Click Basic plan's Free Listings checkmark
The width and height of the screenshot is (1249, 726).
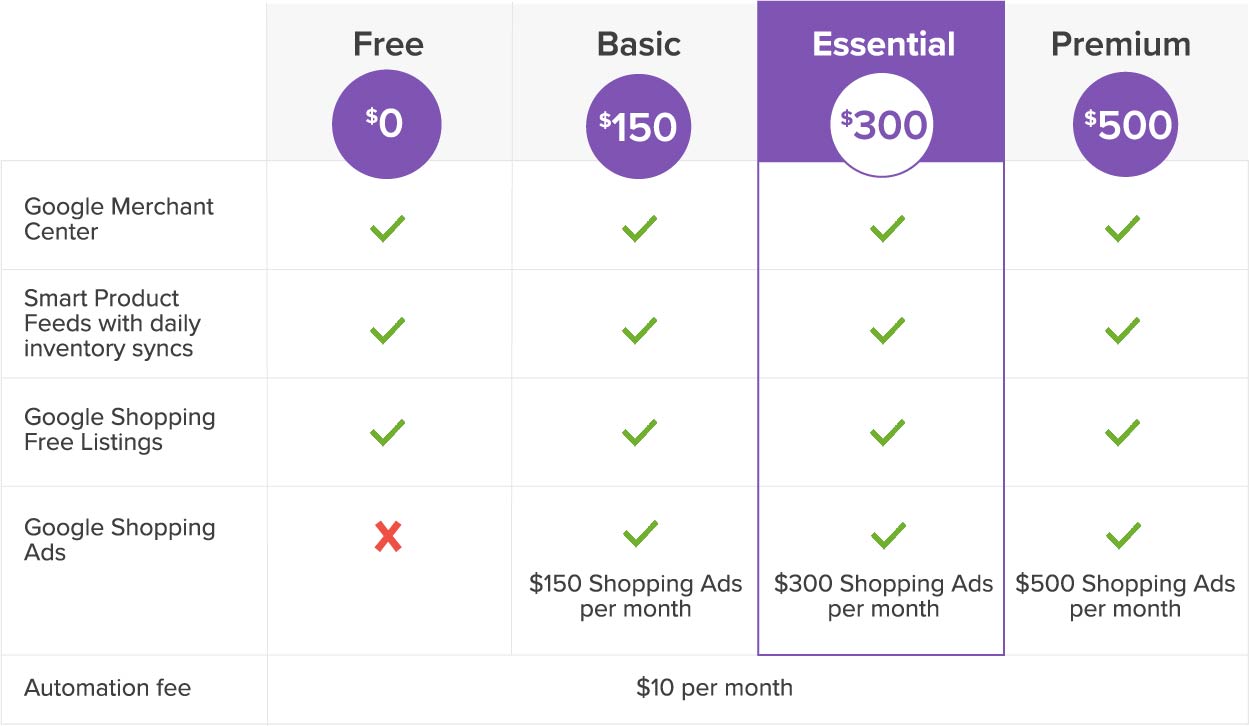click(x=639, y=432)
